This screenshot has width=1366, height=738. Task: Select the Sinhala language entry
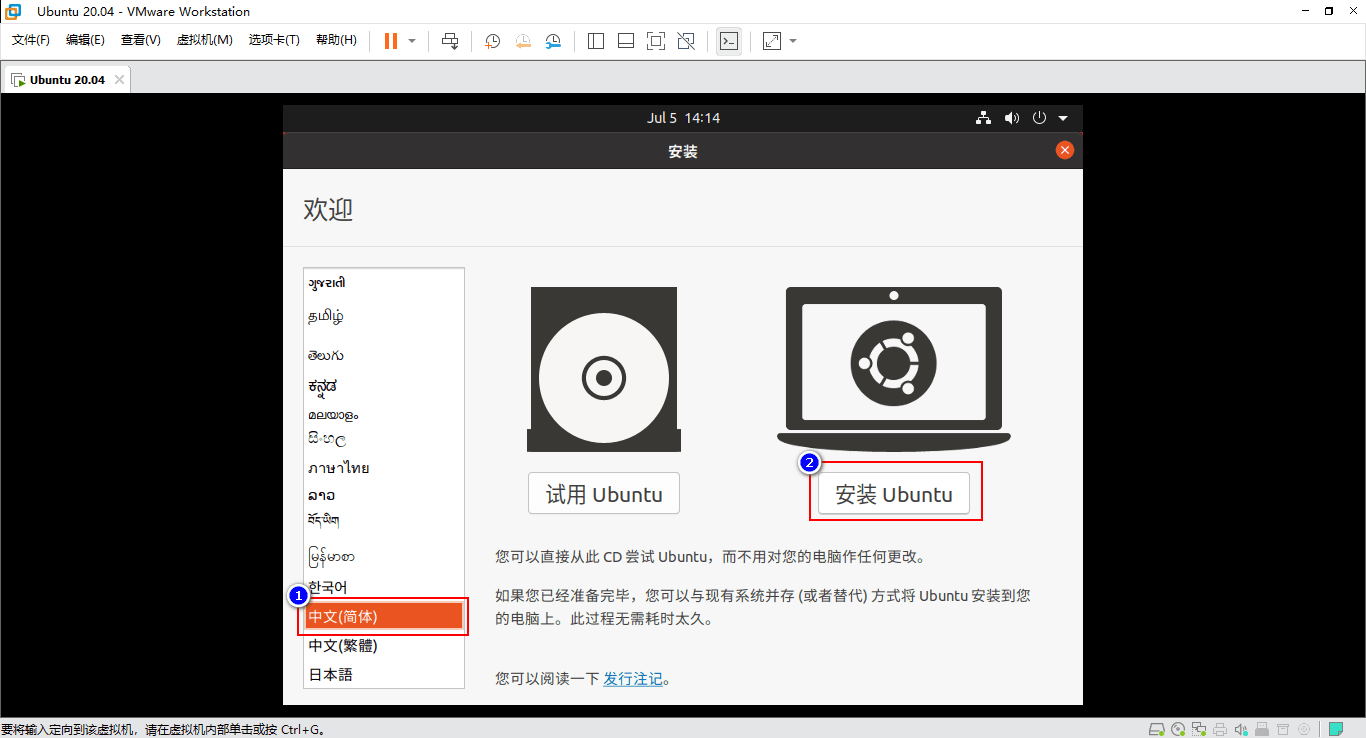tap(384, 439)
